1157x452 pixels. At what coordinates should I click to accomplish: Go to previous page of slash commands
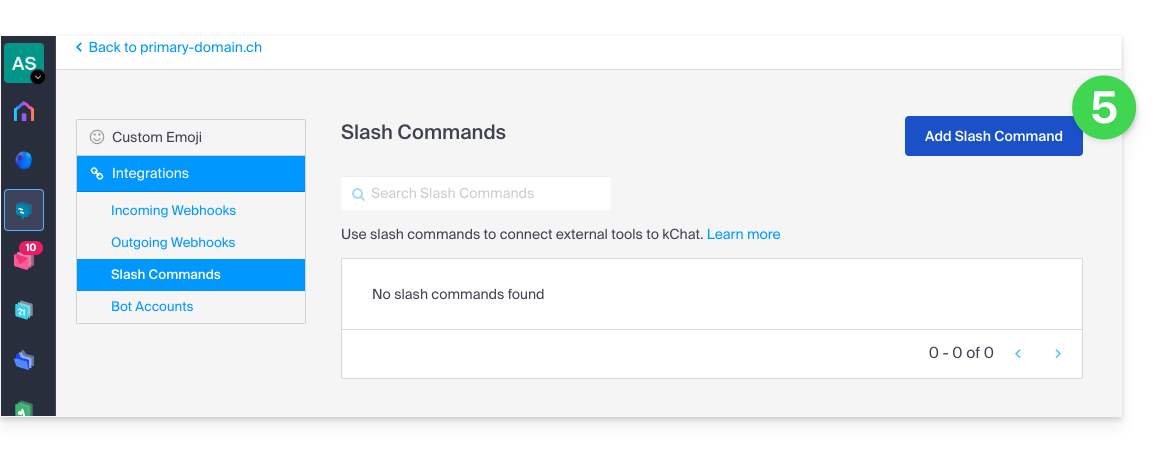(1018, 354)
